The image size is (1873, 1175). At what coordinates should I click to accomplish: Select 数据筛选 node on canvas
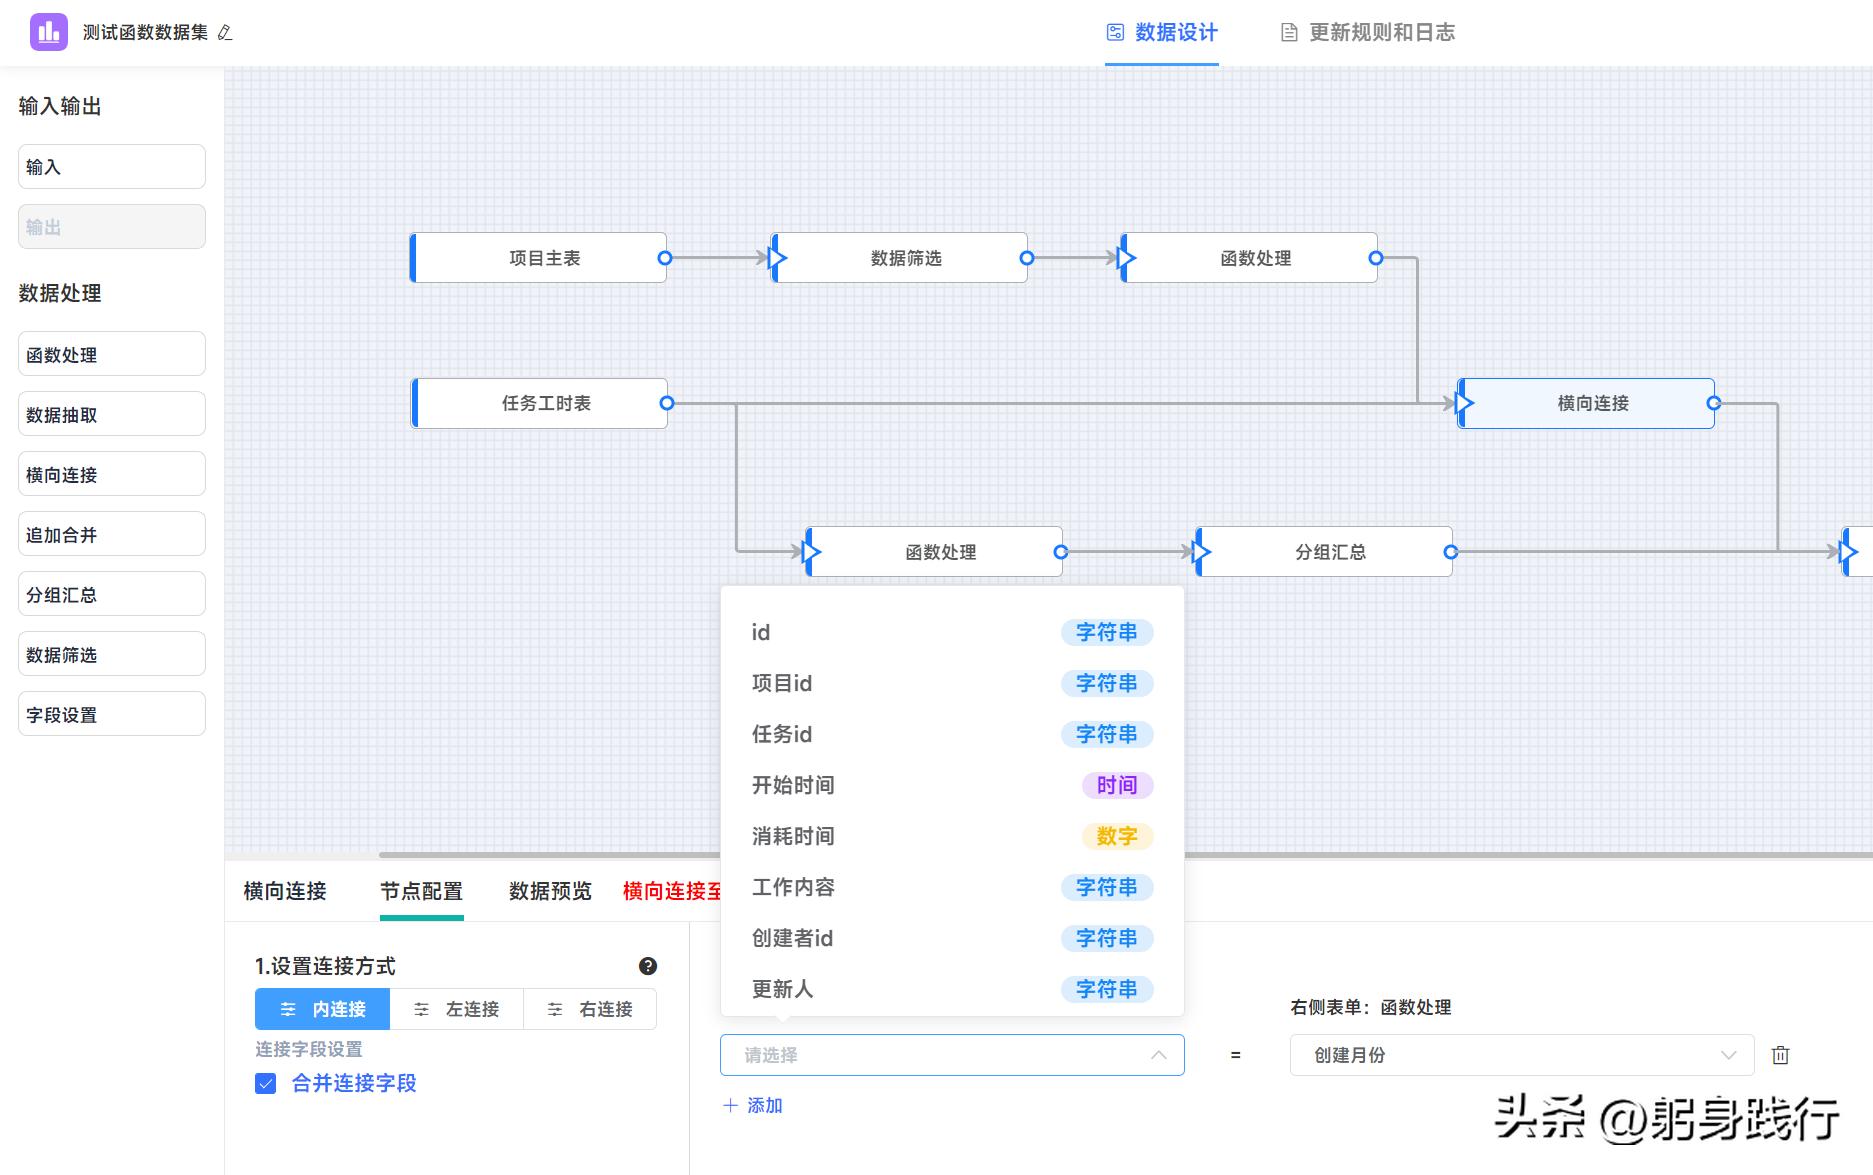899,258
